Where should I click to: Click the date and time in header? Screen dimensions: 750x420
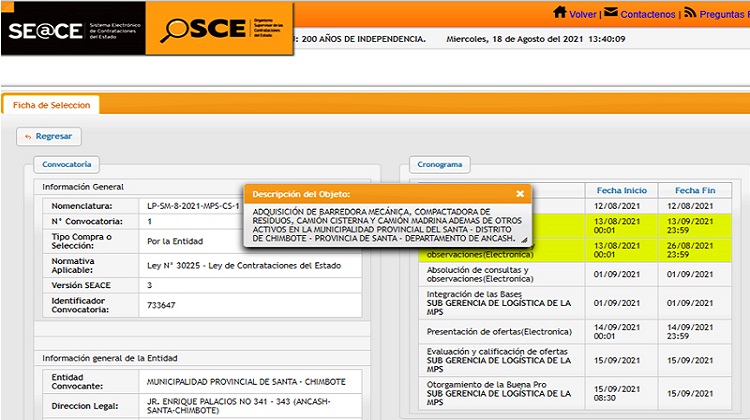536,39
